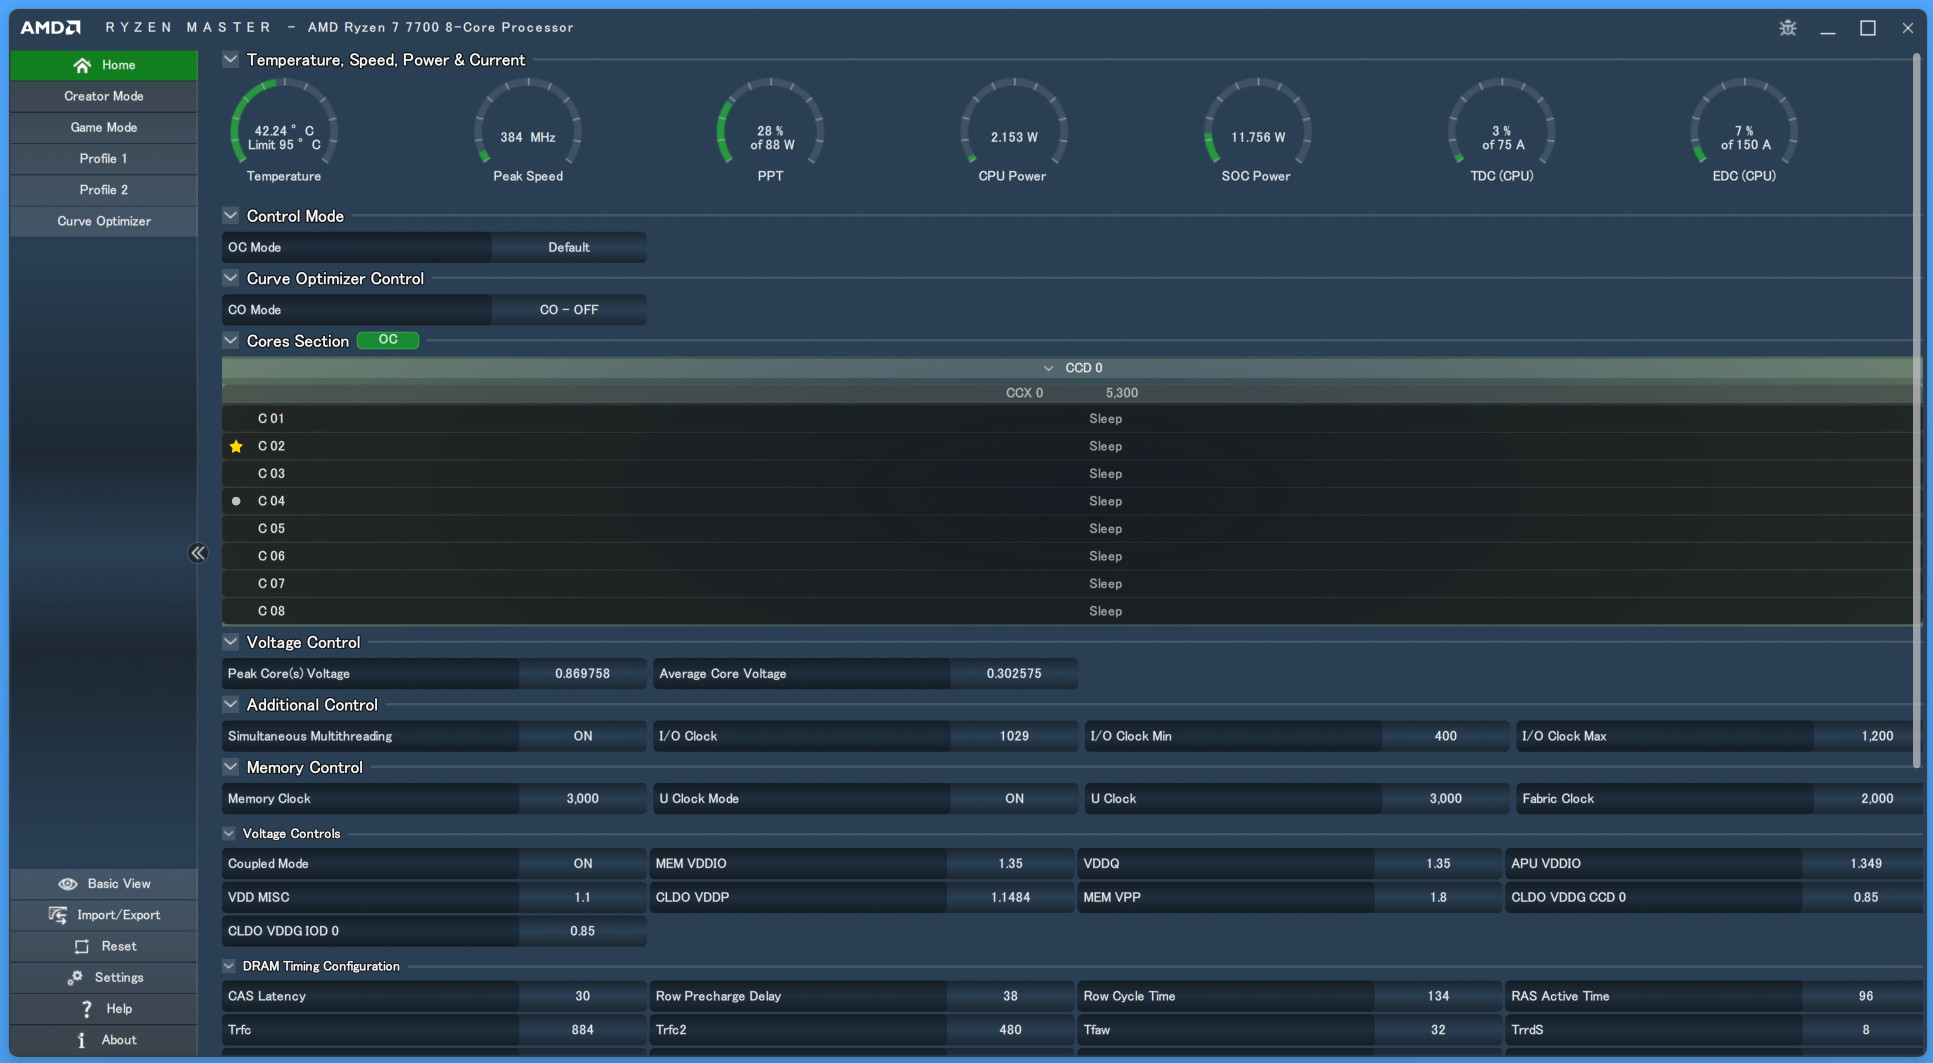Collapse the Memory Control section
This screenshot has width=1933, height=1063.
(x=231, y=767)
